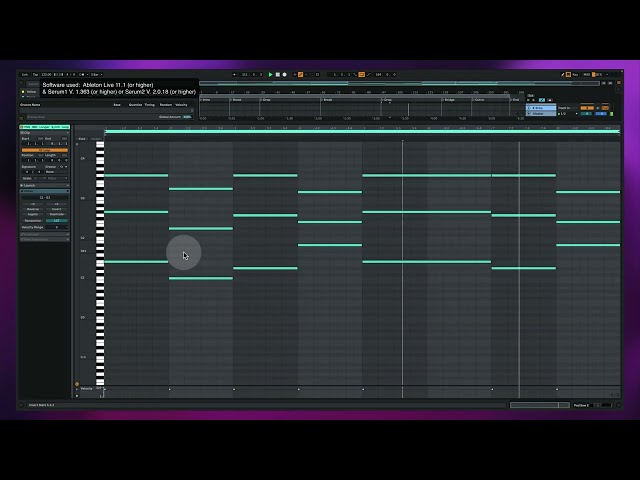Enable Key map mode
Viewport: 640px width, 480px height.
[575, 75]
